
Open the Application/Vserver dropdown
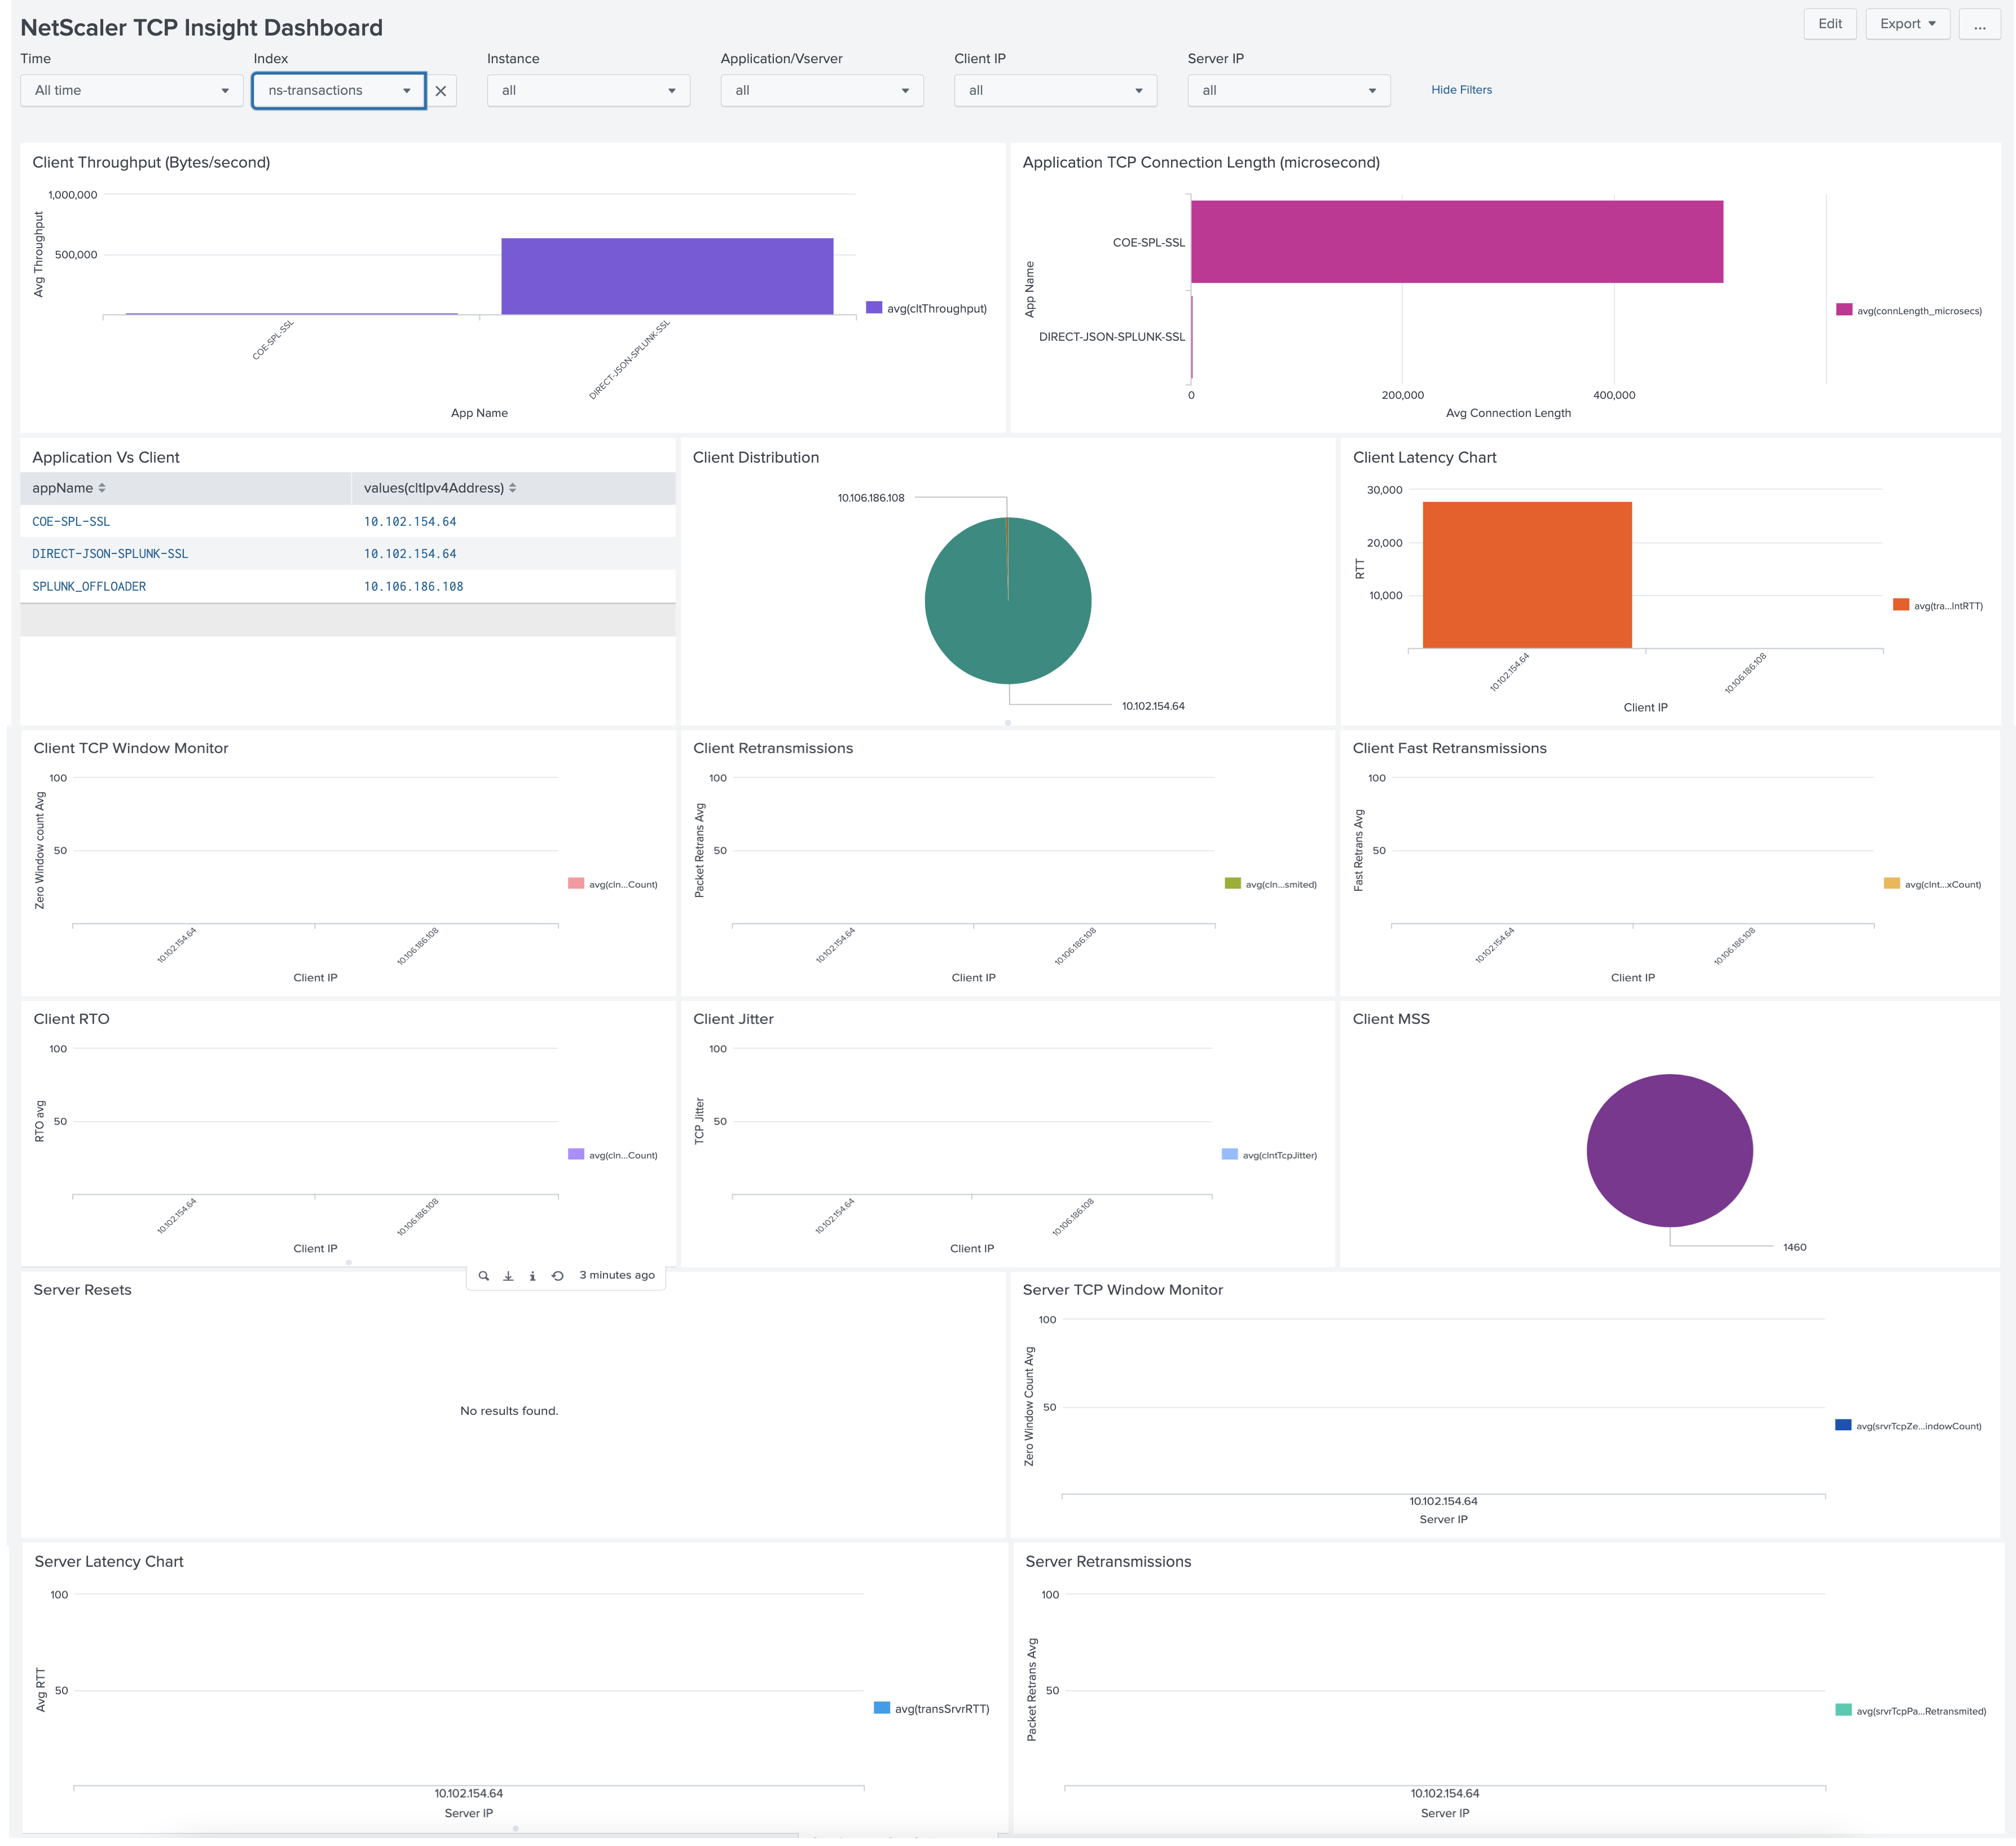tap(821, 90)
